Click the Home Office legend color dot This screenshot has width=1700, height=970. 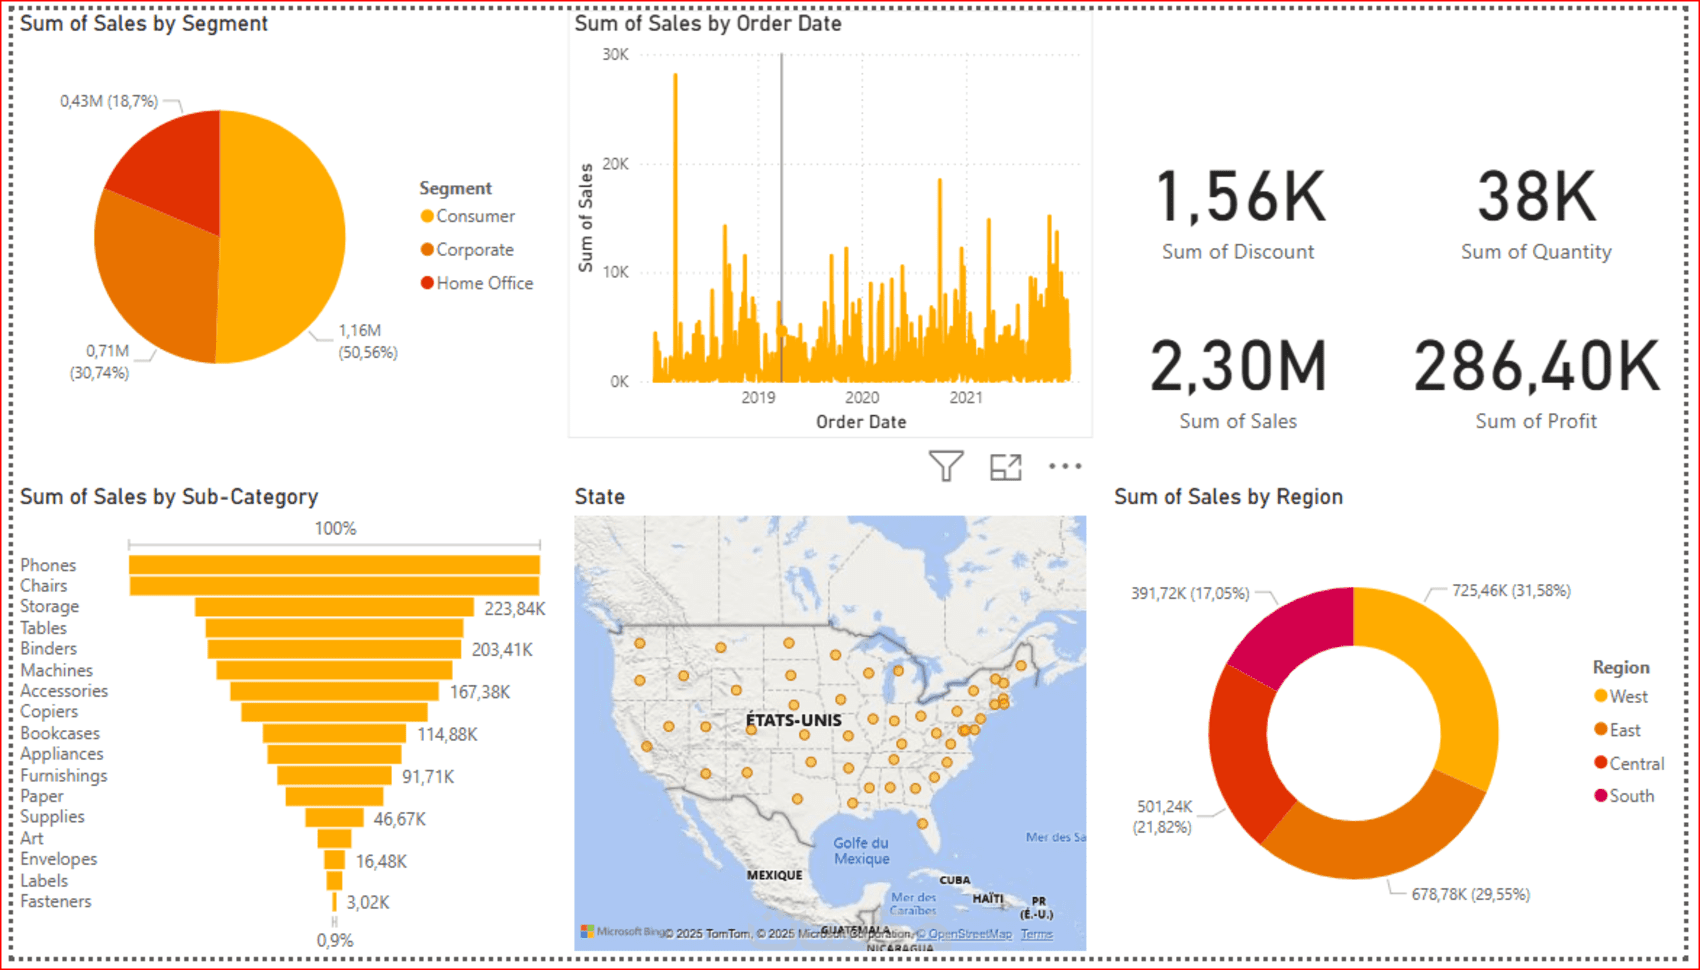[x=427, y=283]
